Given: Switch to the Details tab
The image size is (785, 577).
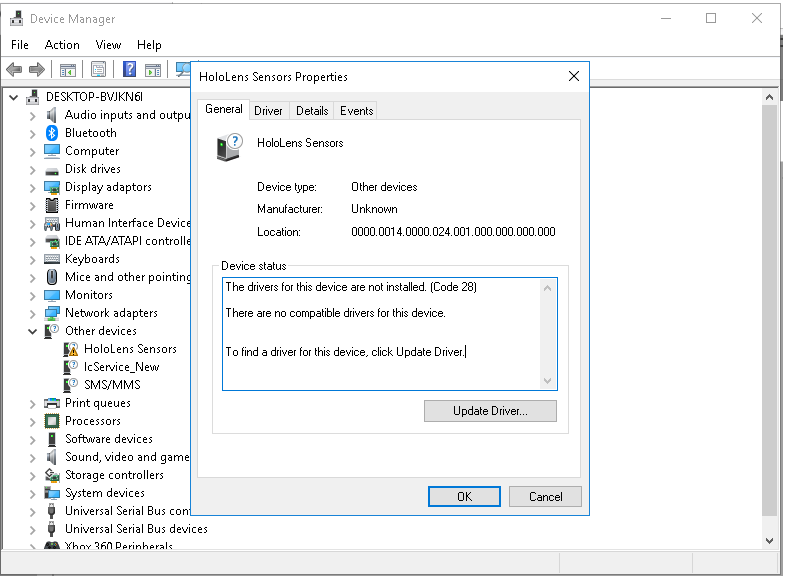Looking at the screenshot, I should tap(312, 111).
